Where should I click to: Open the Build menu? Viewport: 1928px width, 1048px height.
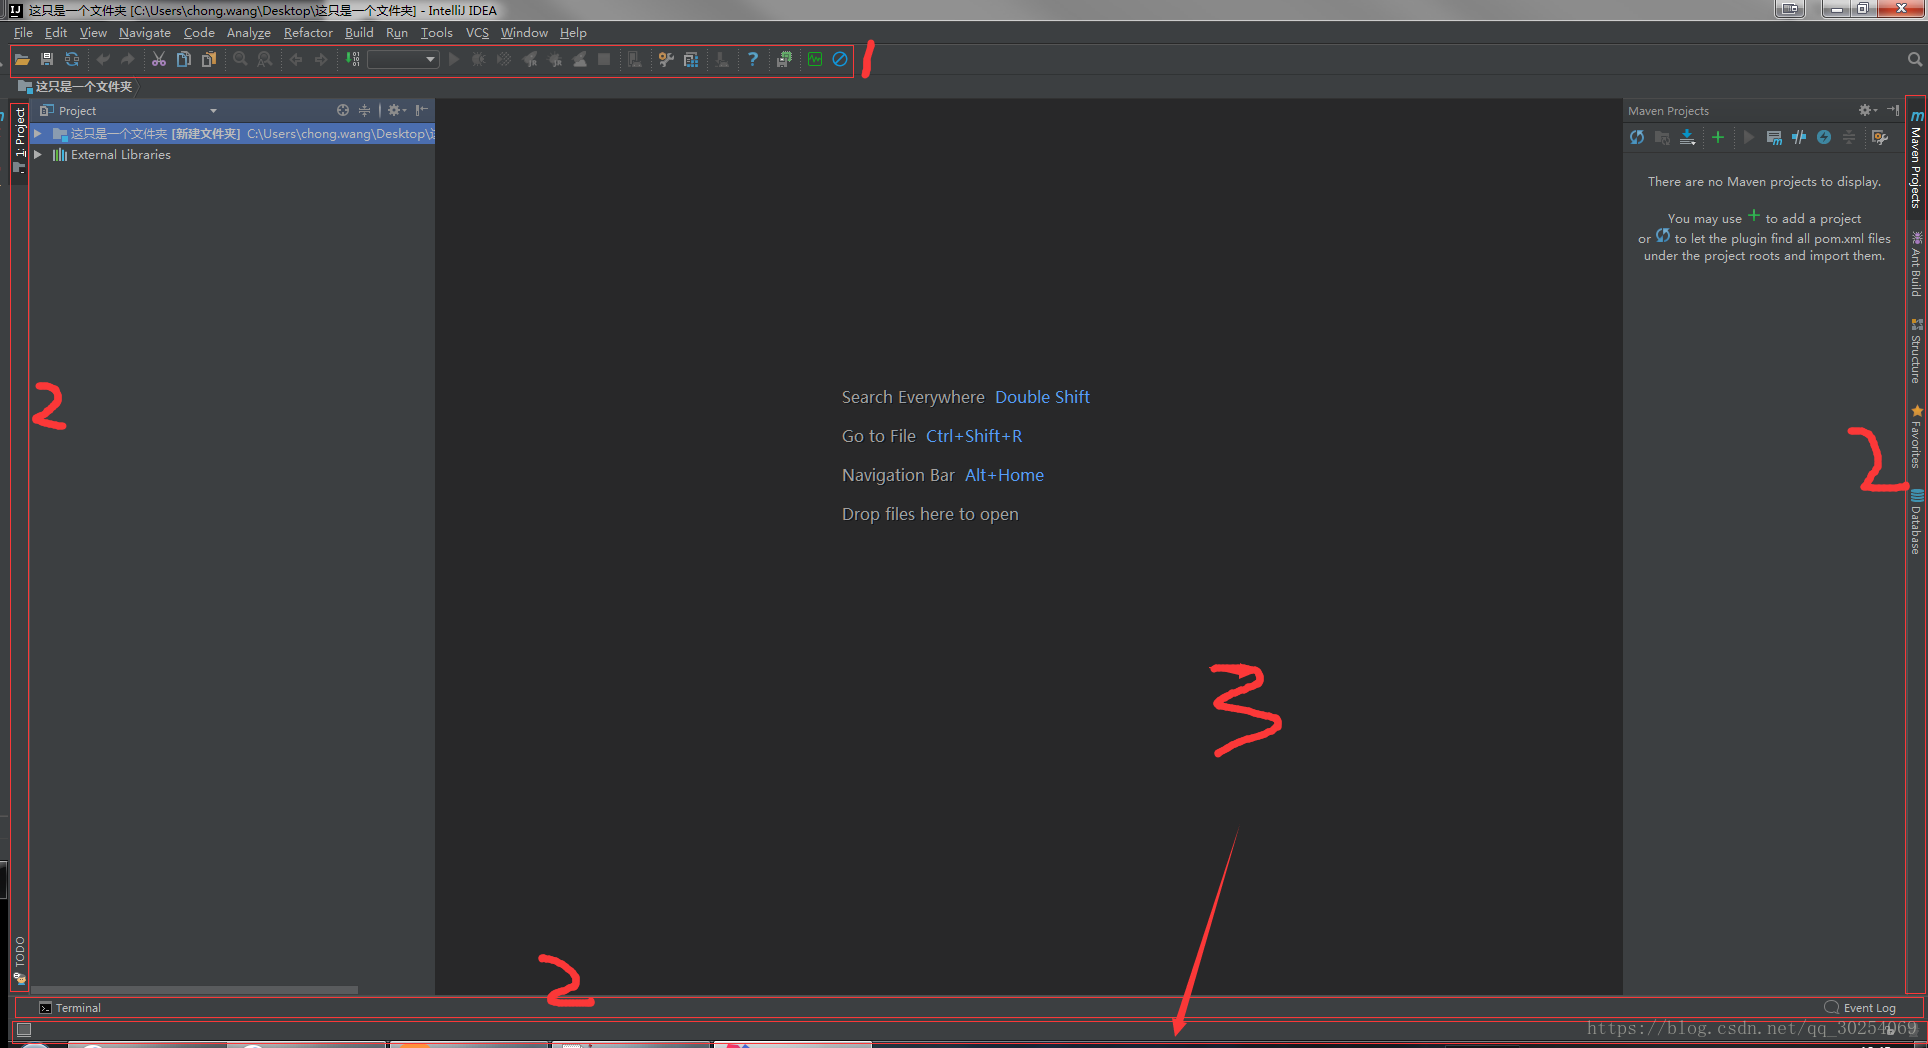click(359, 33)
